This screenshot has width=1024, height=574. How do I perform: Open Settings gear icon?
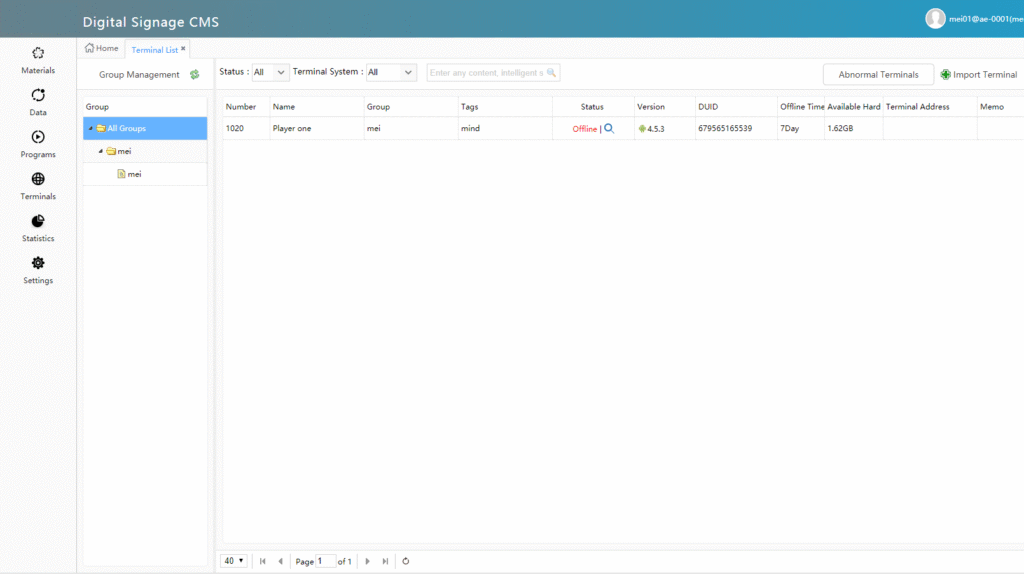coord(38,264)
